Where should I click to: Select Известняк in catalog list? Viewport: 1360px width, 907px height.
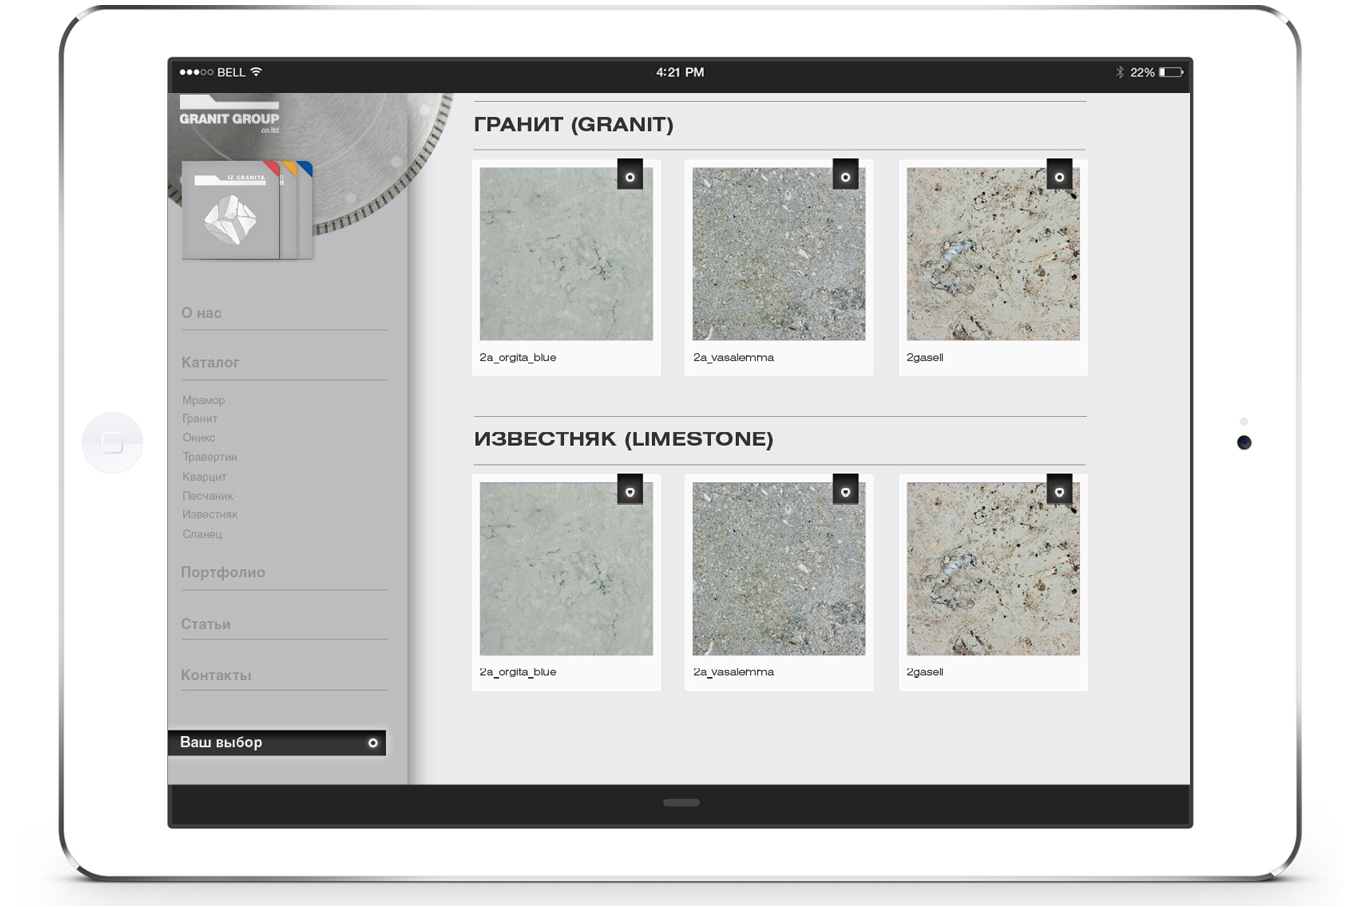(x=210, y=515)
